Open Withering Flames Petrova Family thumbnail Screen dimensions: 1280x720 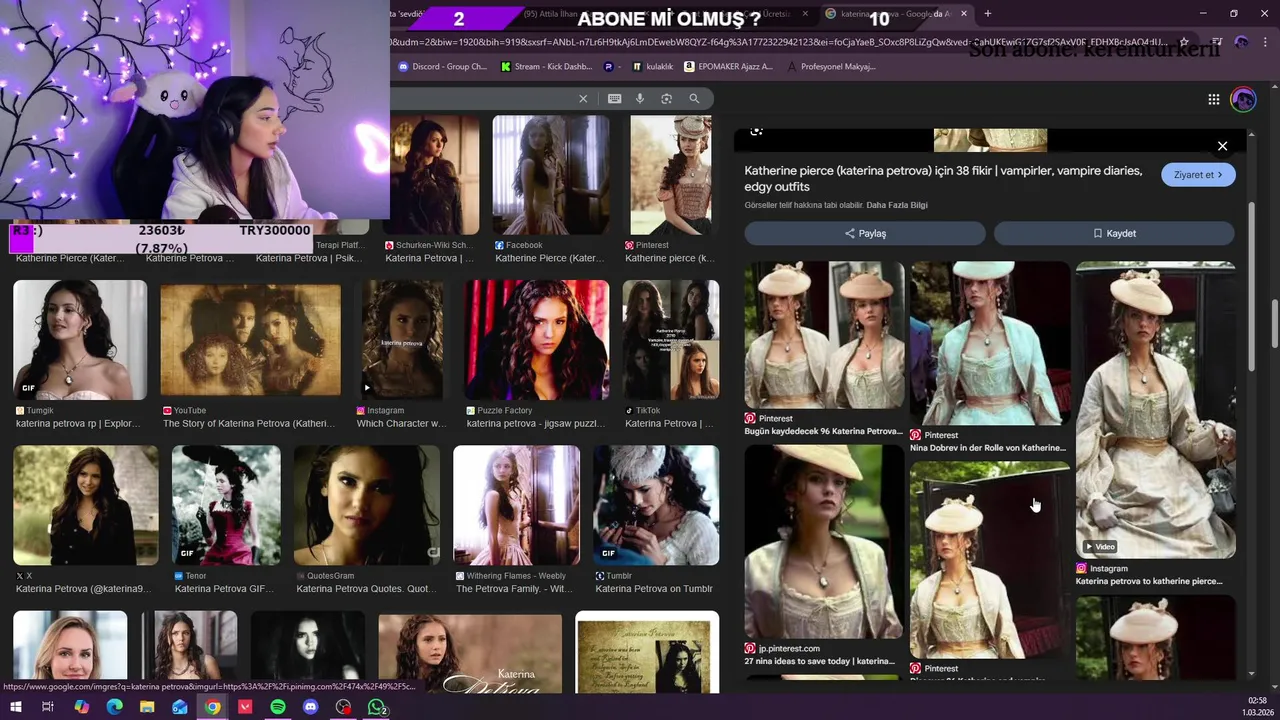[x=516, y=505]
